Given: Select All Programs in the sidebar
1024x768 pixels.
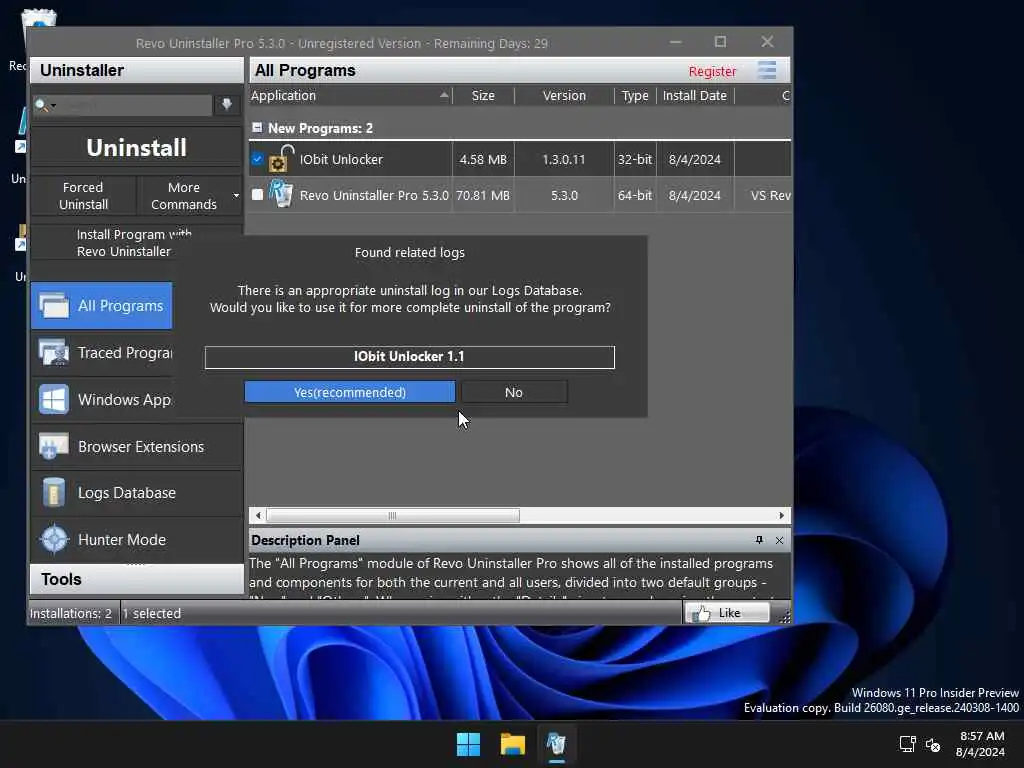Looking at the screenshot, I should tap(102, 306).
